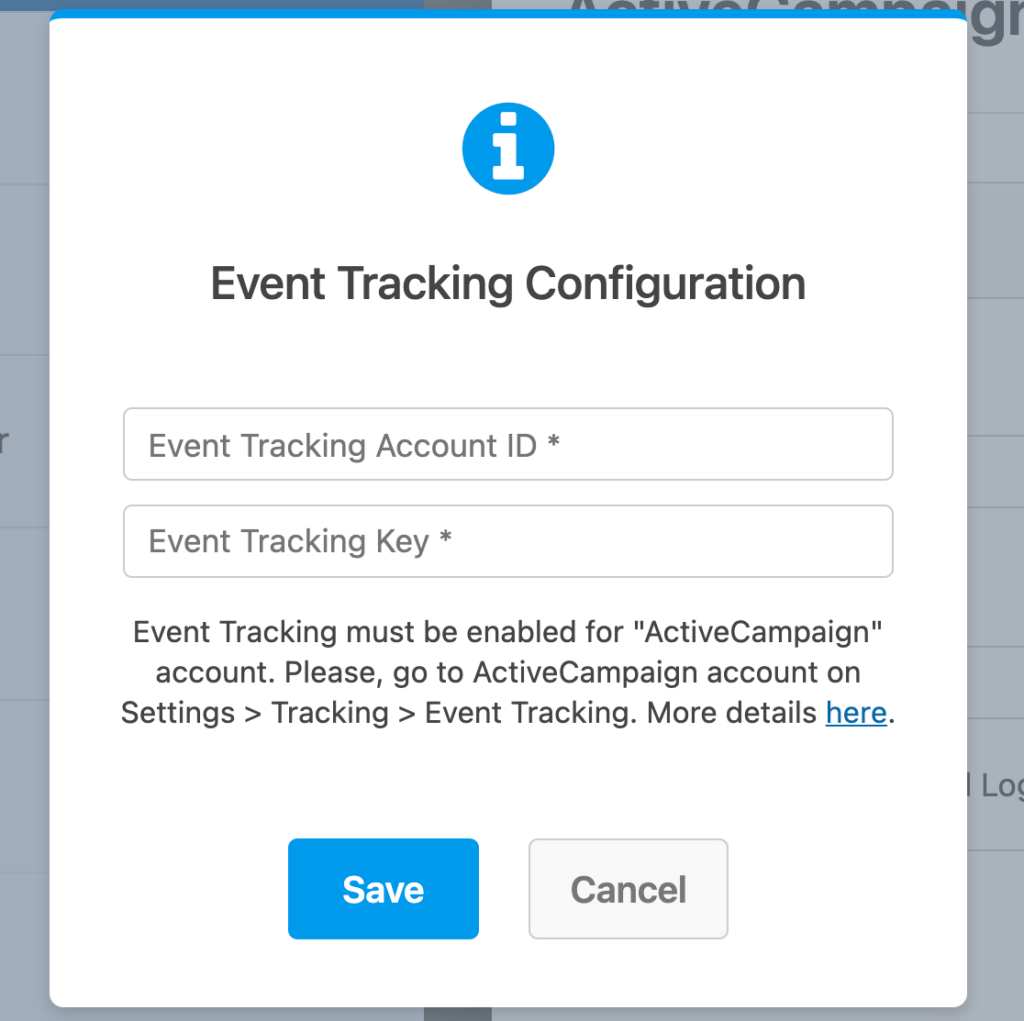Screen dimensions: 1024x1021
Task: Click the blue bar at the top of the dialog
Action: click(x=507, y=13)
